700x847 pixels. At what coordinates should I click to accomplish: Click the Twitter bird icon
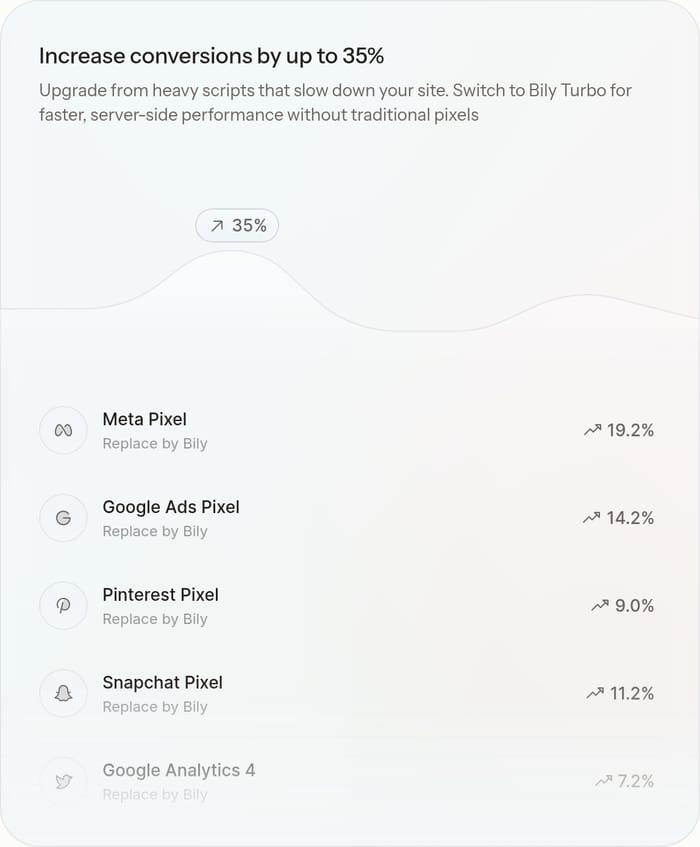pyautogui.click(x=63, y=781)
